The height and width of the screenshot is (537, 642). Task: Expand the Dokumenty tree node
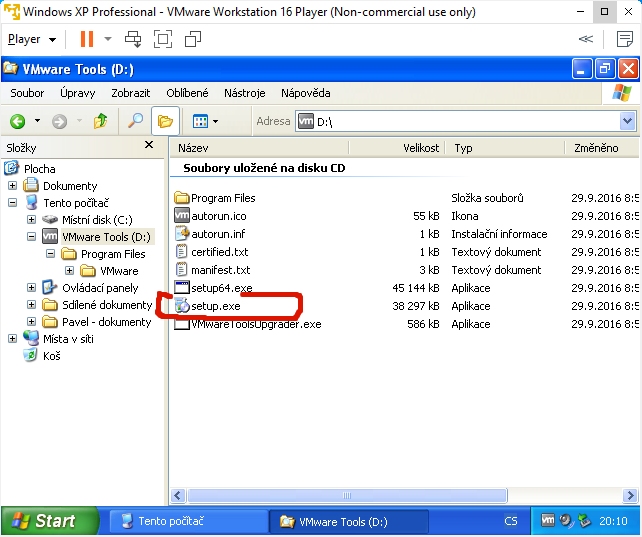(x=12, y=185)
